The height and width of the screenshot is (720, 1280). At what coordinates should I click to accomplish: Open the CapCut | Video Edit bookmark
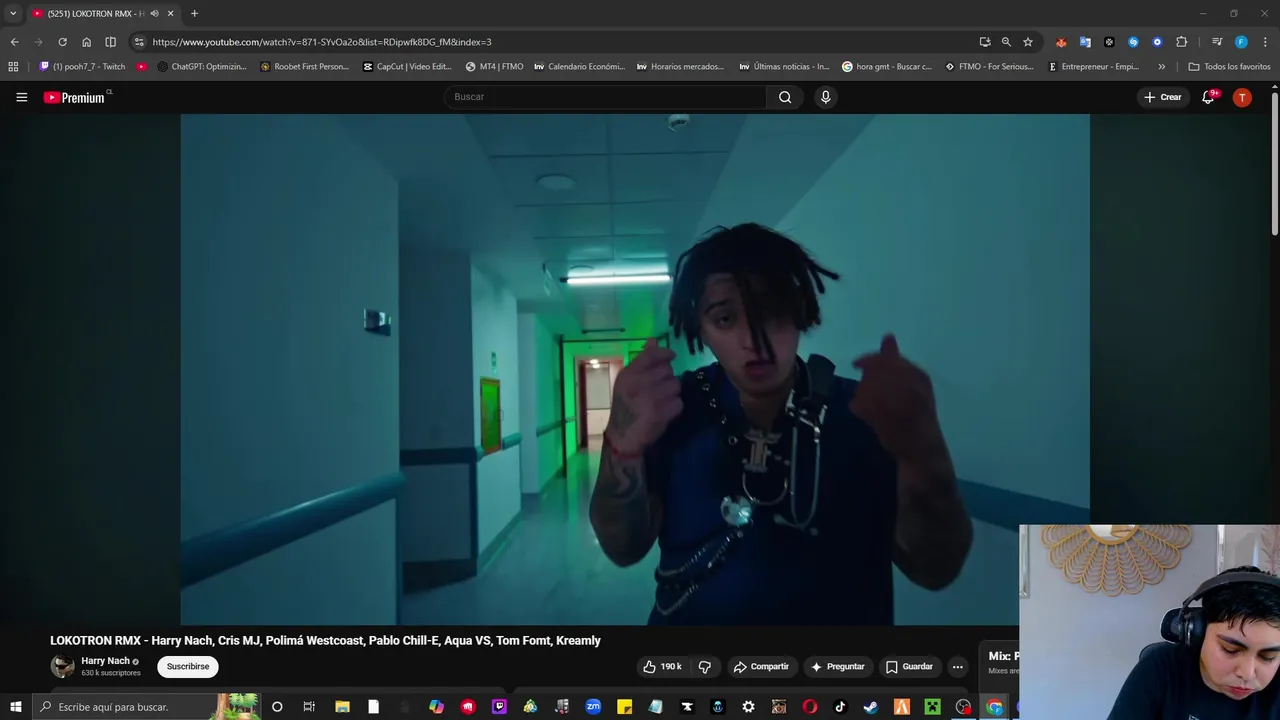pyautogui.click(x=408, y=67)
